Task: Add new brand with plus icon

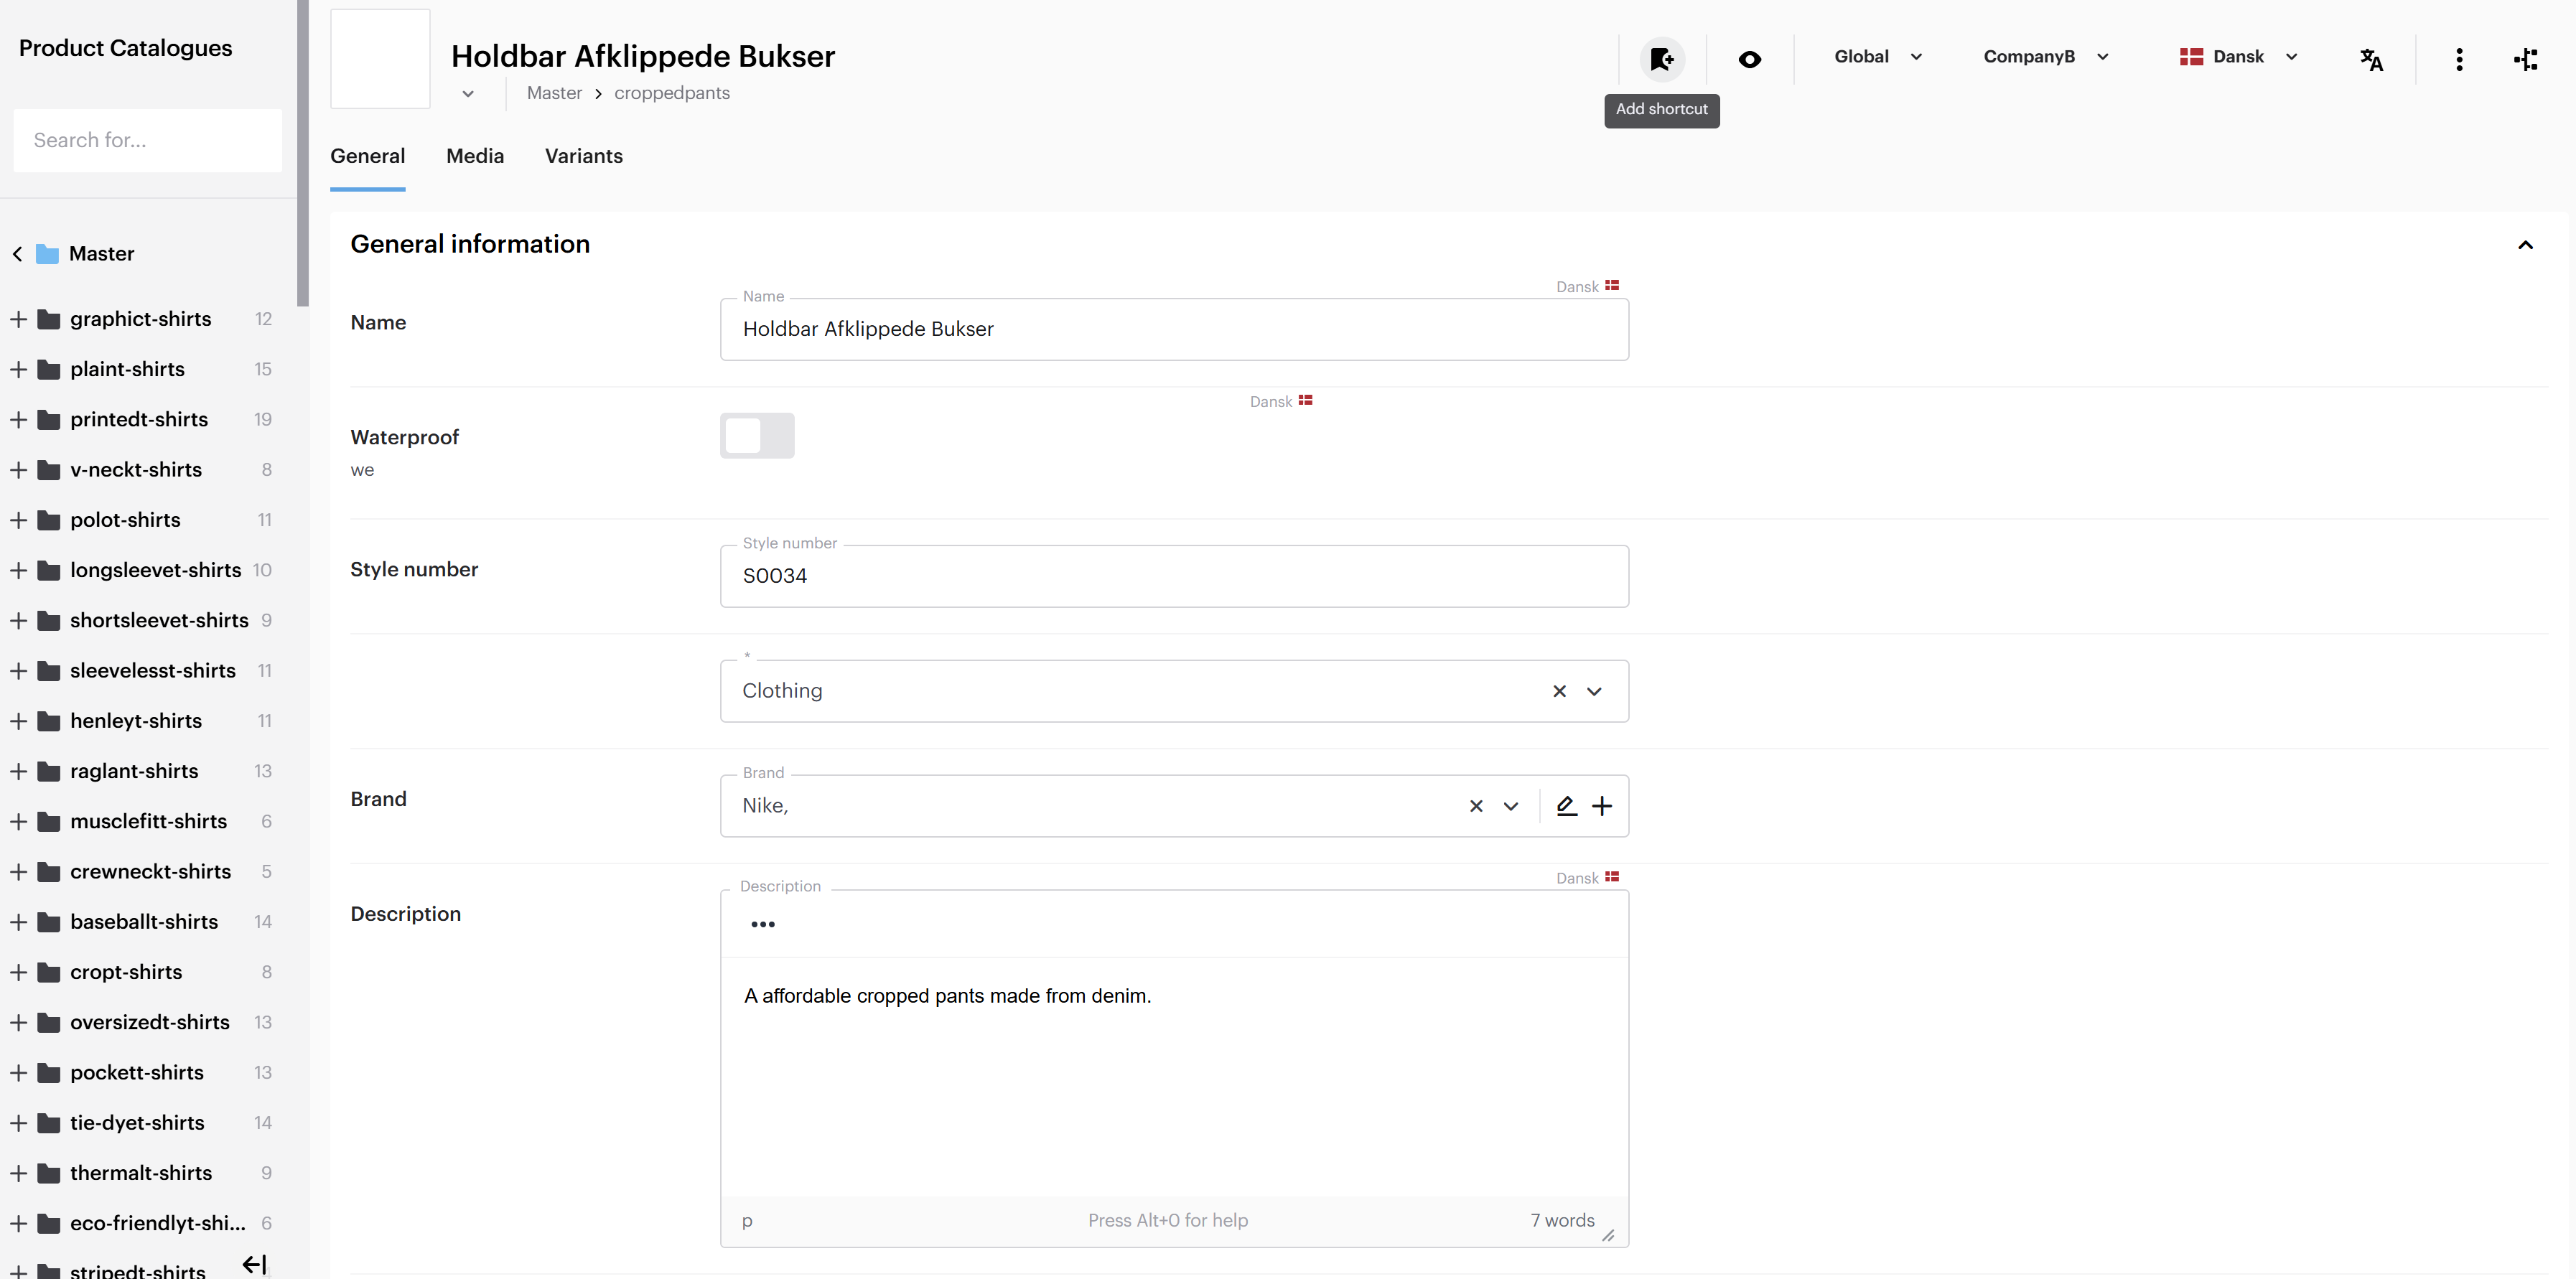Action: pyautogui.click(x=1602, y=806)
